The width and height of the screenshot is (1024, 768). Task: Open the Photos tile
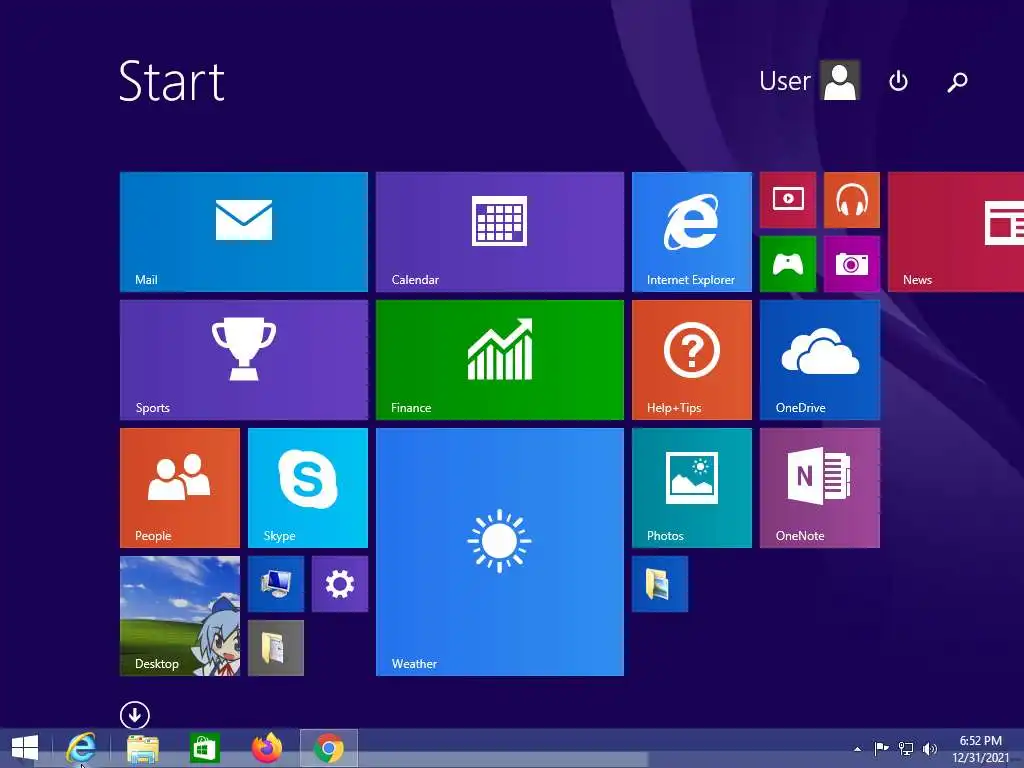(692, 488)
